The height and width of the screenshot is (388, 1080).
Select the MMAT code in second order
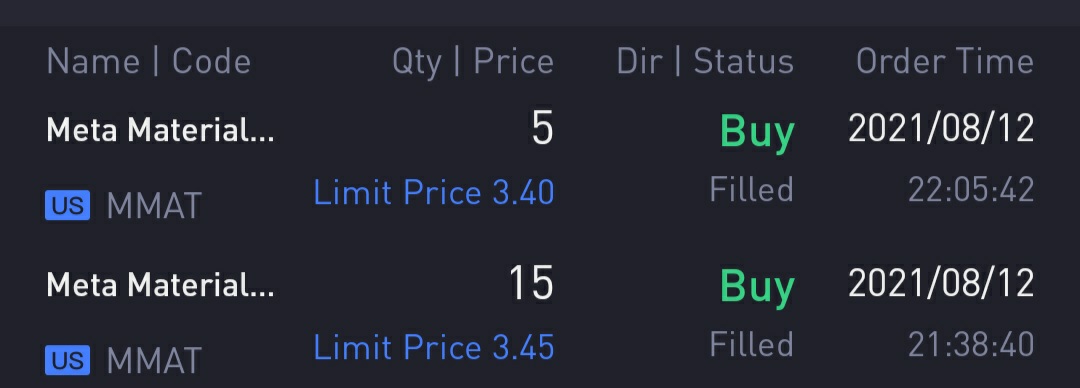click(x=154, y=361)
